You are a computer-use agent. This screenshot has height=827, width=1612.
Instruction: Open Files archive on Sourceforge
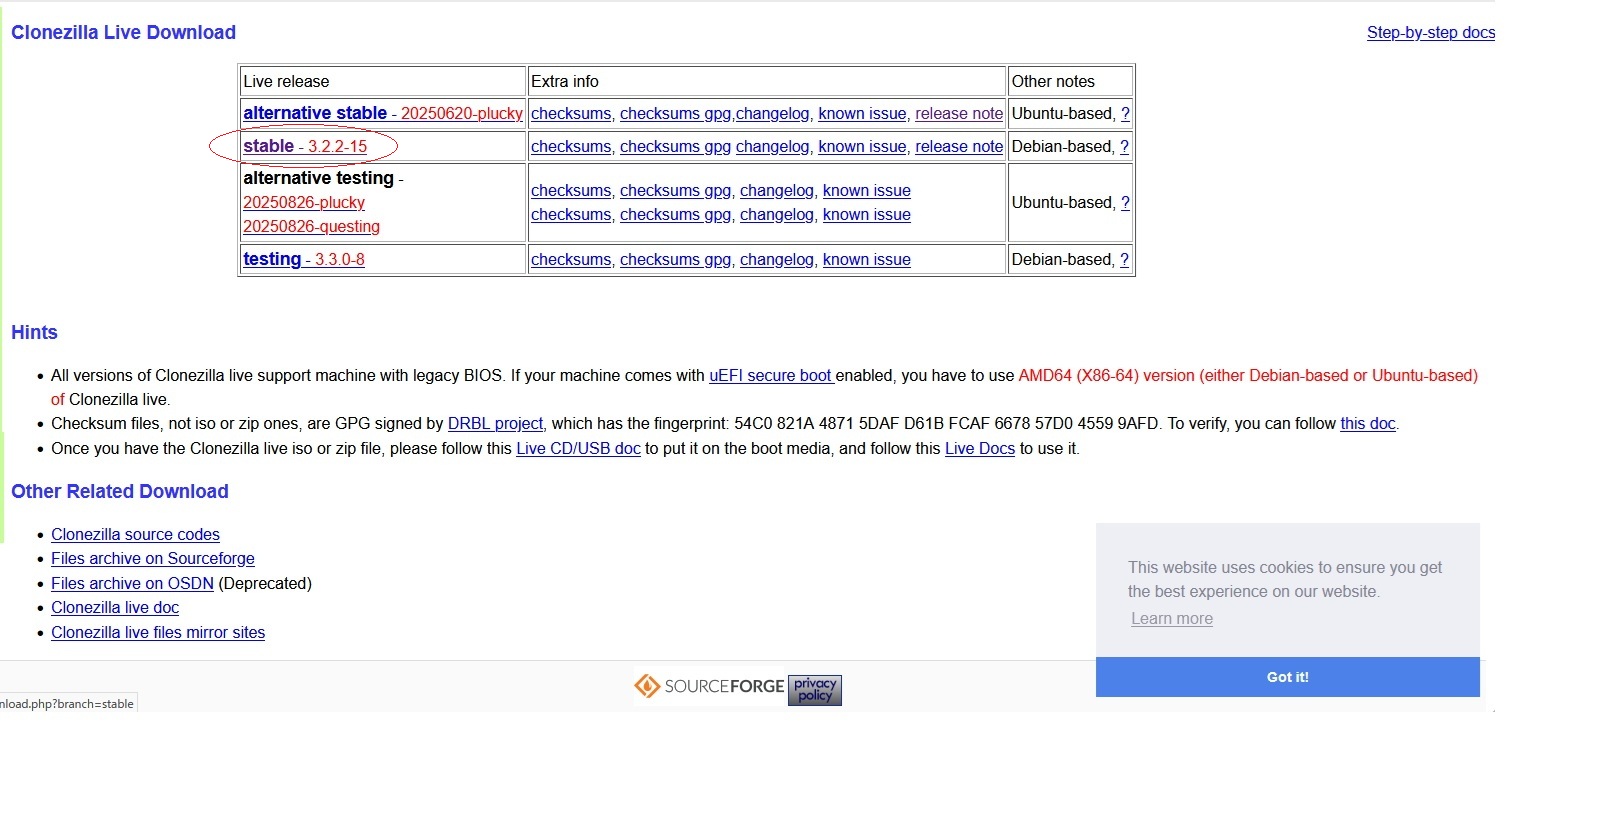153,559
